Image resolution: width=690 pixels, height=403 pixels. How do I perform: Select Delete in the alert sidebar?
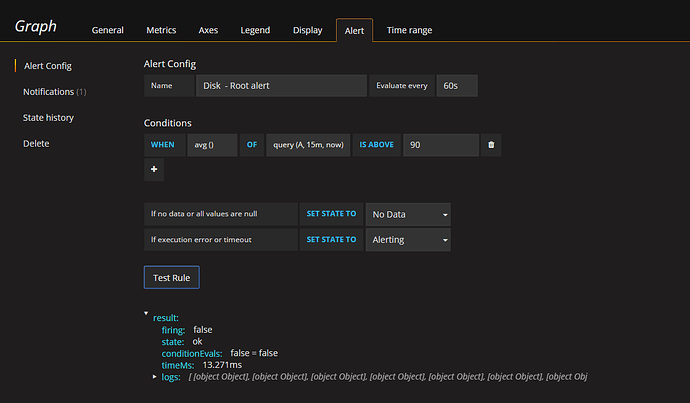coord(36,144)
